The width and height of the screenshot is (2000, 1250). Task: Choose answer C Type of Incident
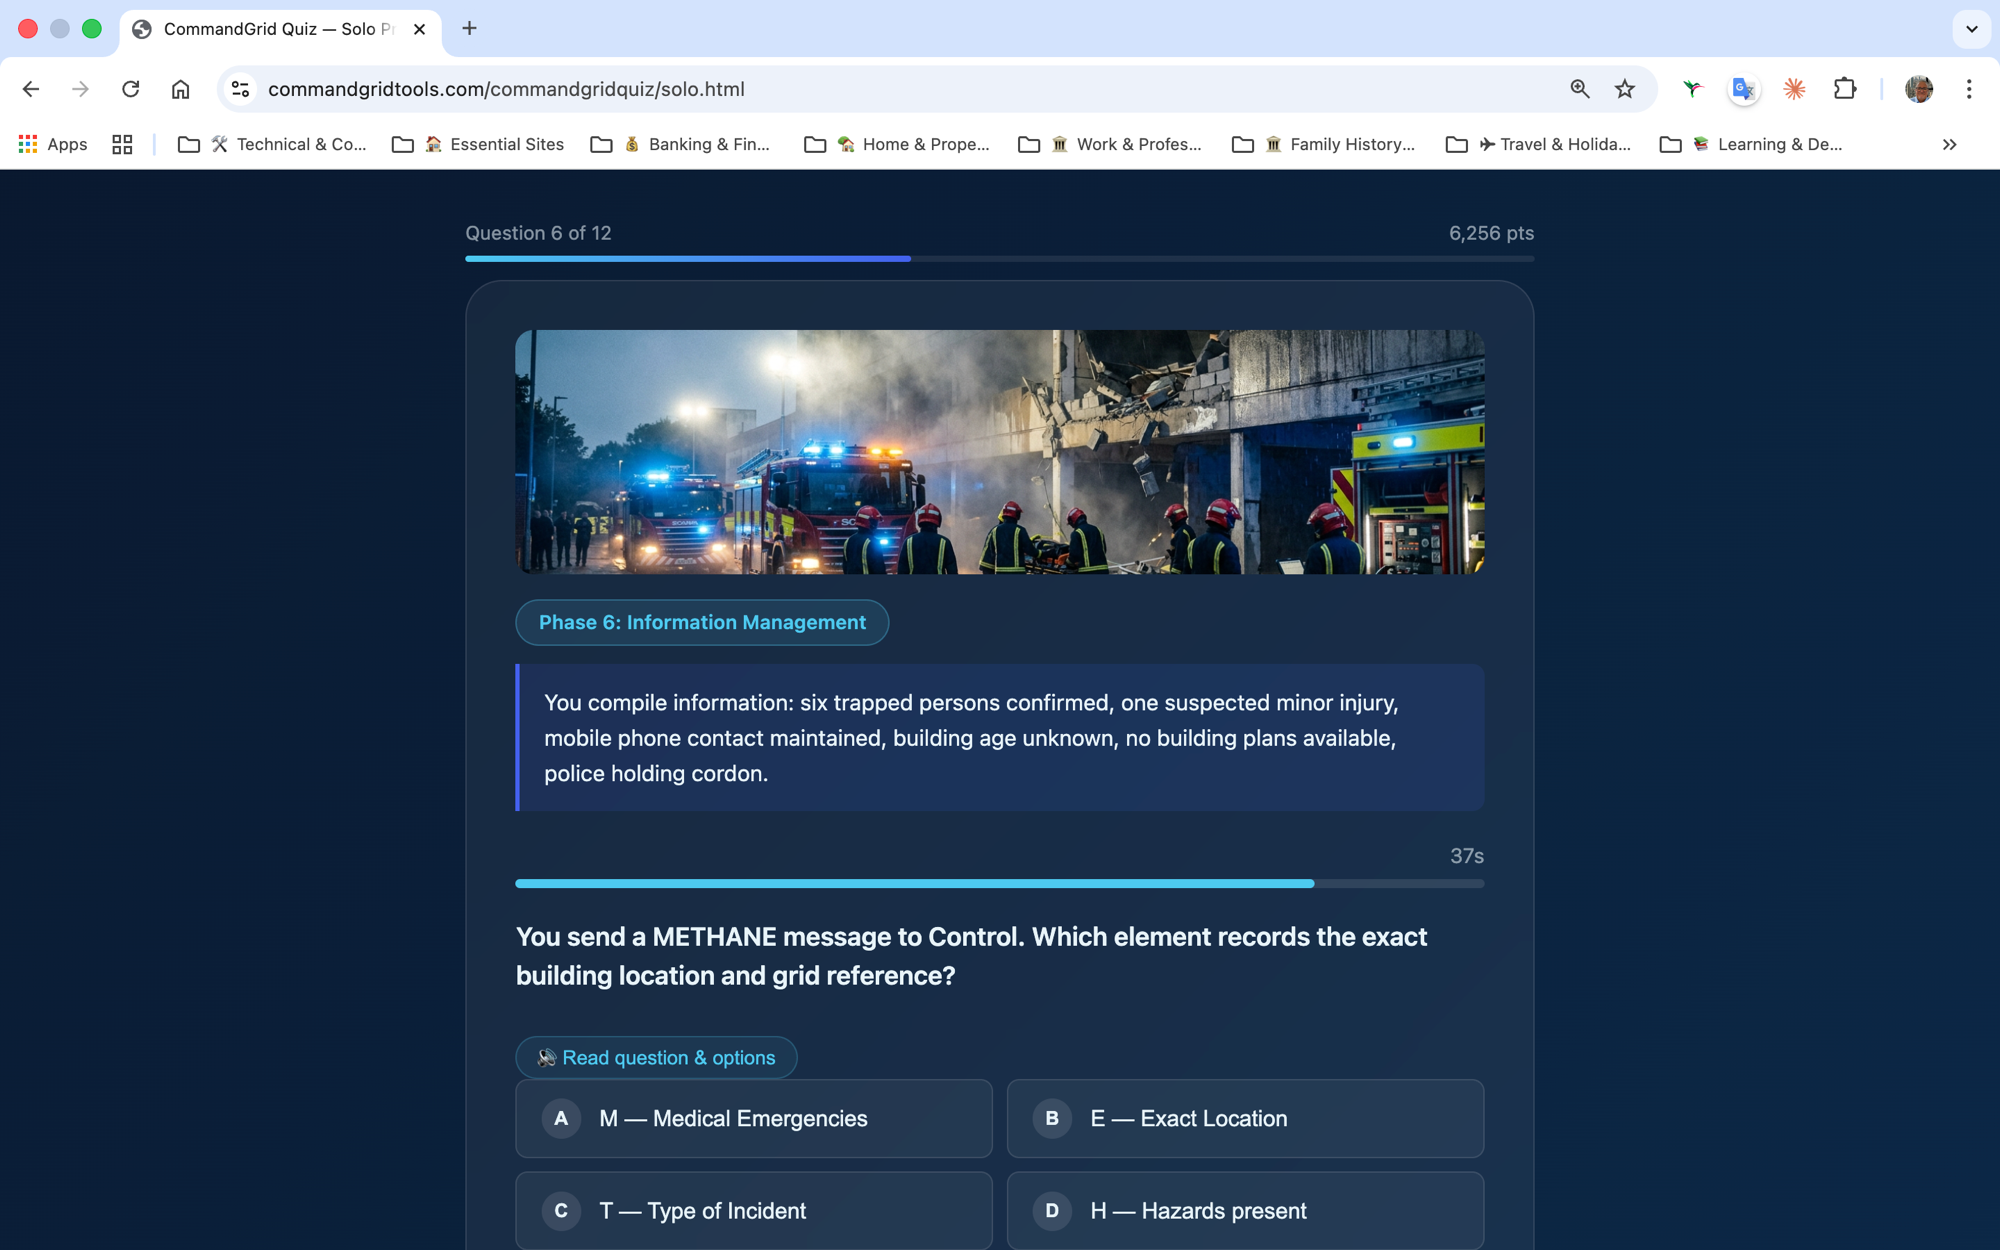click(x=753, y=1210)
